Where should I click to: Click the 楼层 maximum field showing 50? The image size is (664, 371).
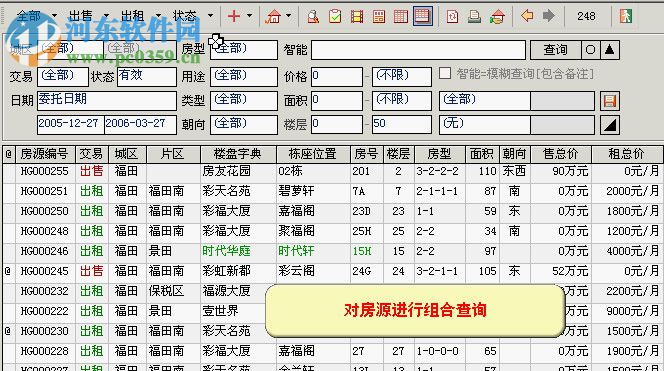(402, 125)
